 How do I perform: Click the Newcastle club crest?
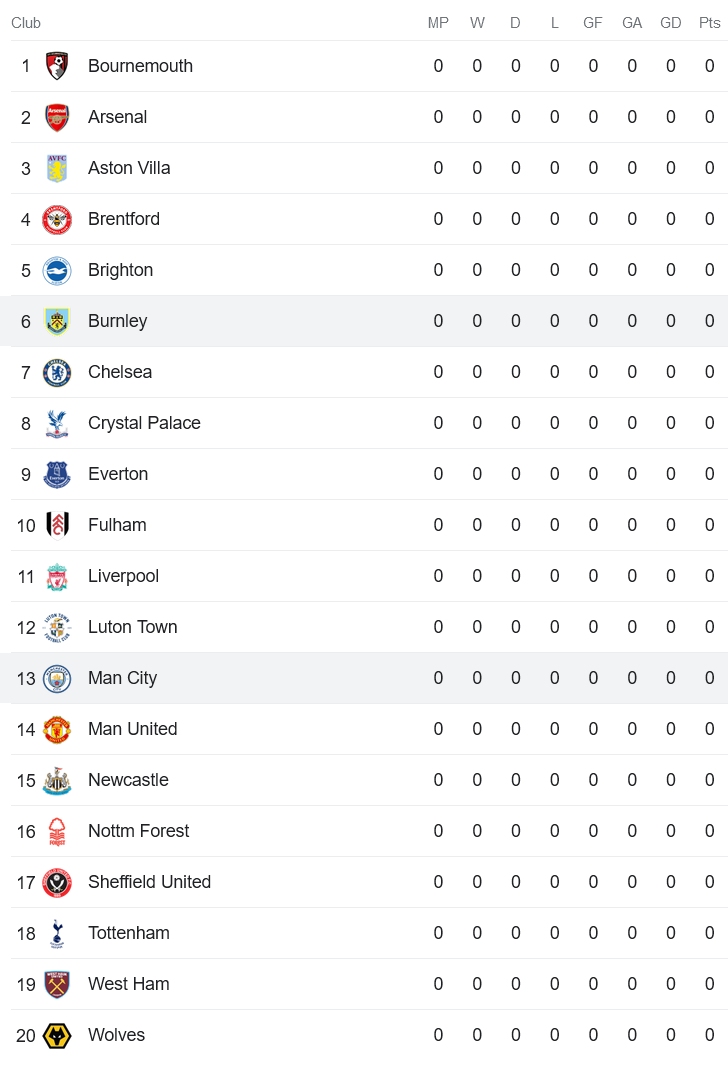click(x=57, y=780)
